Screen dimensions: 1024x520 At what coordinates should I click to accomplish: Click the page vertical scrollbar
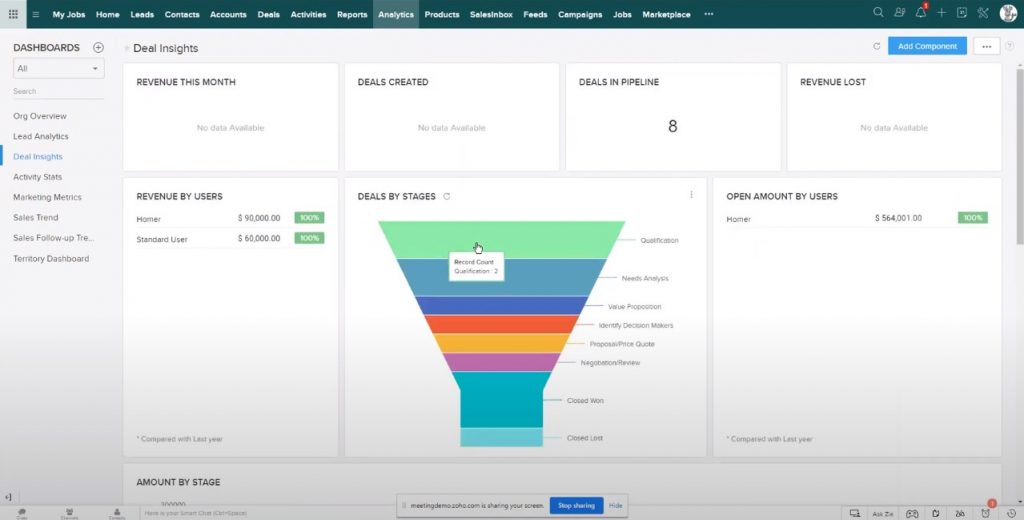[x=1019, y=155]
